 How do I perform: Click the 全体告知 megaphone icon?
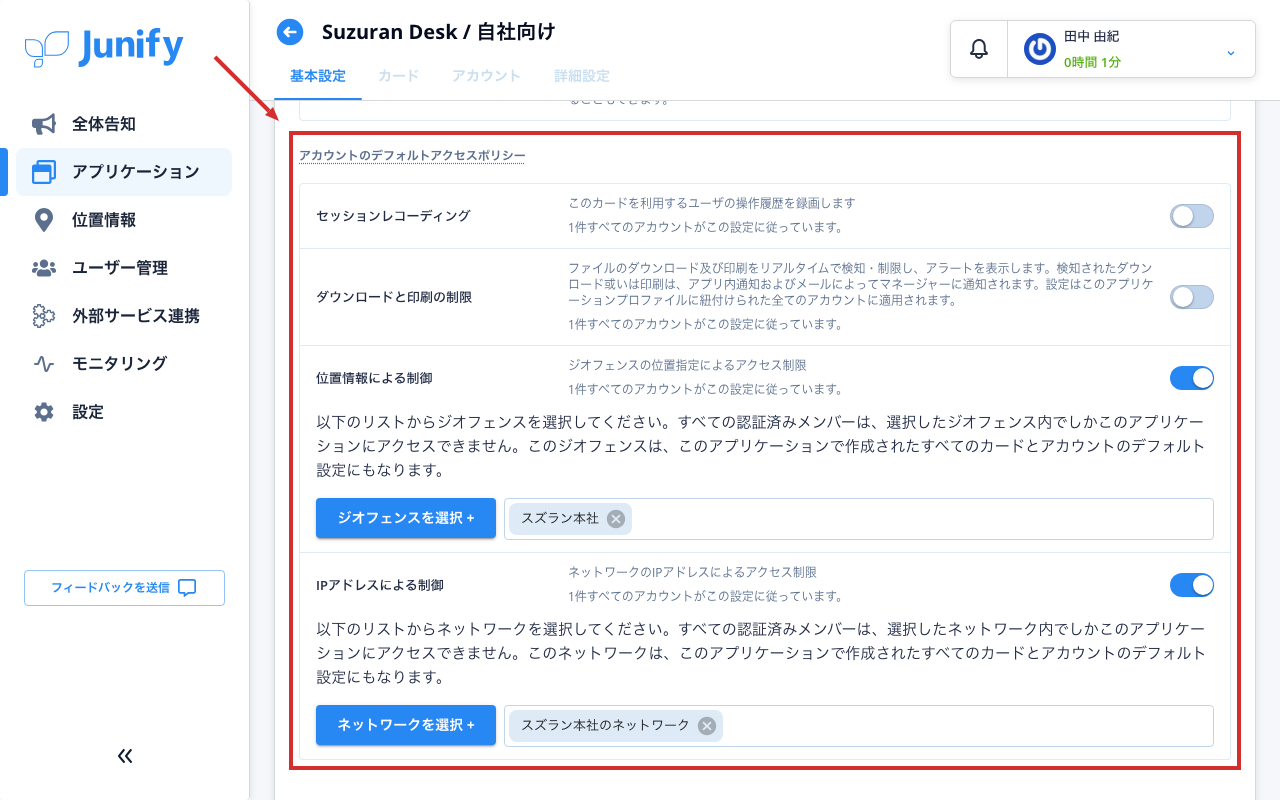coord(44,124)
